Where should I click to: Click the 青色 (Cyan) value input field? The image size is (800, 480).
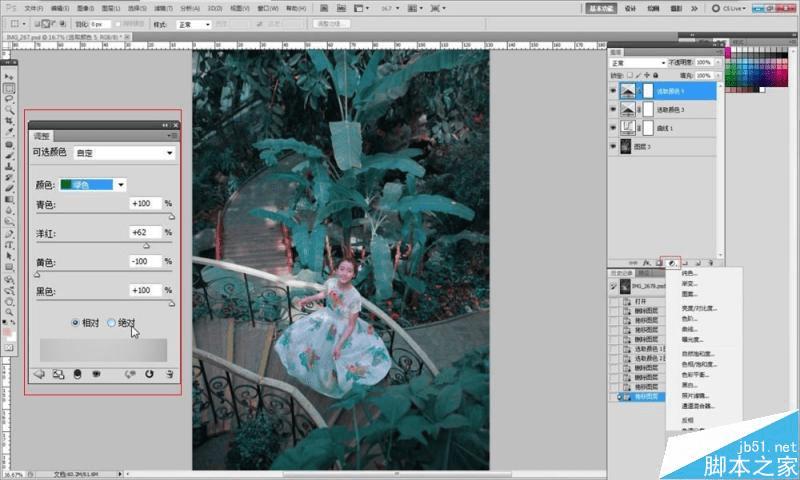coord(146,204)
